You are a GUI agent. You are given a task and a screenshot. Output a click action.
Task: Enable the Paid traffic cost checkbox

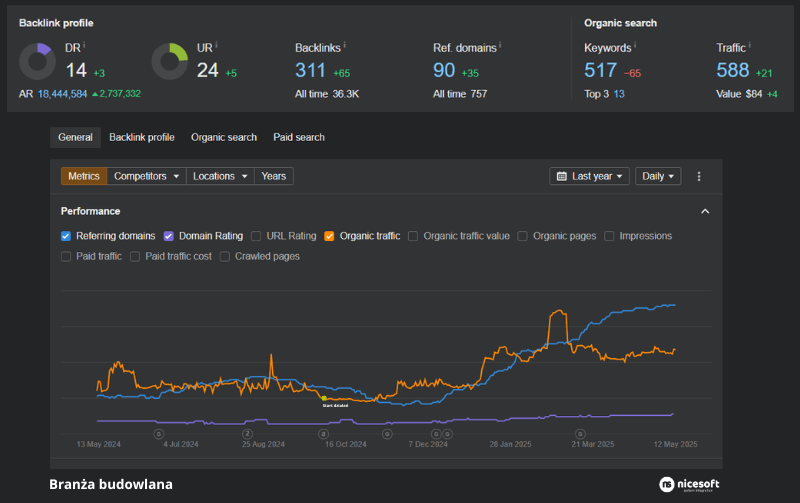pos(135,257)
